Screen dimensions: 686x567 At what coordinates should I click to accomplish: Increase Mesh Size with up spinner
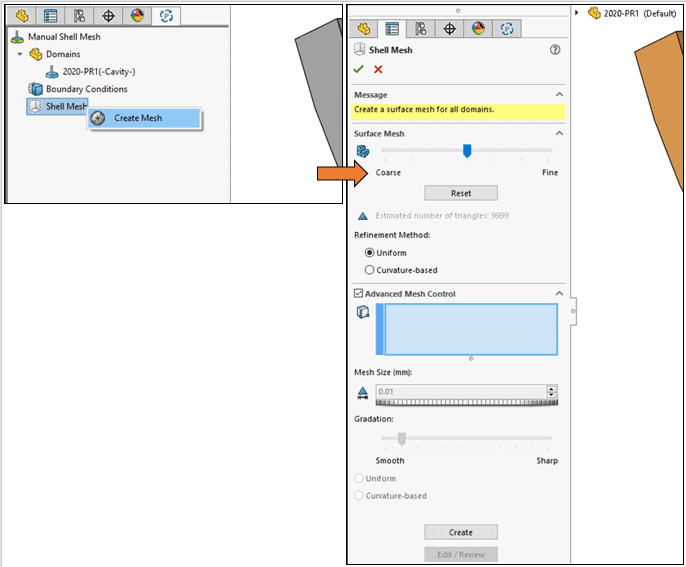(552, 388)
